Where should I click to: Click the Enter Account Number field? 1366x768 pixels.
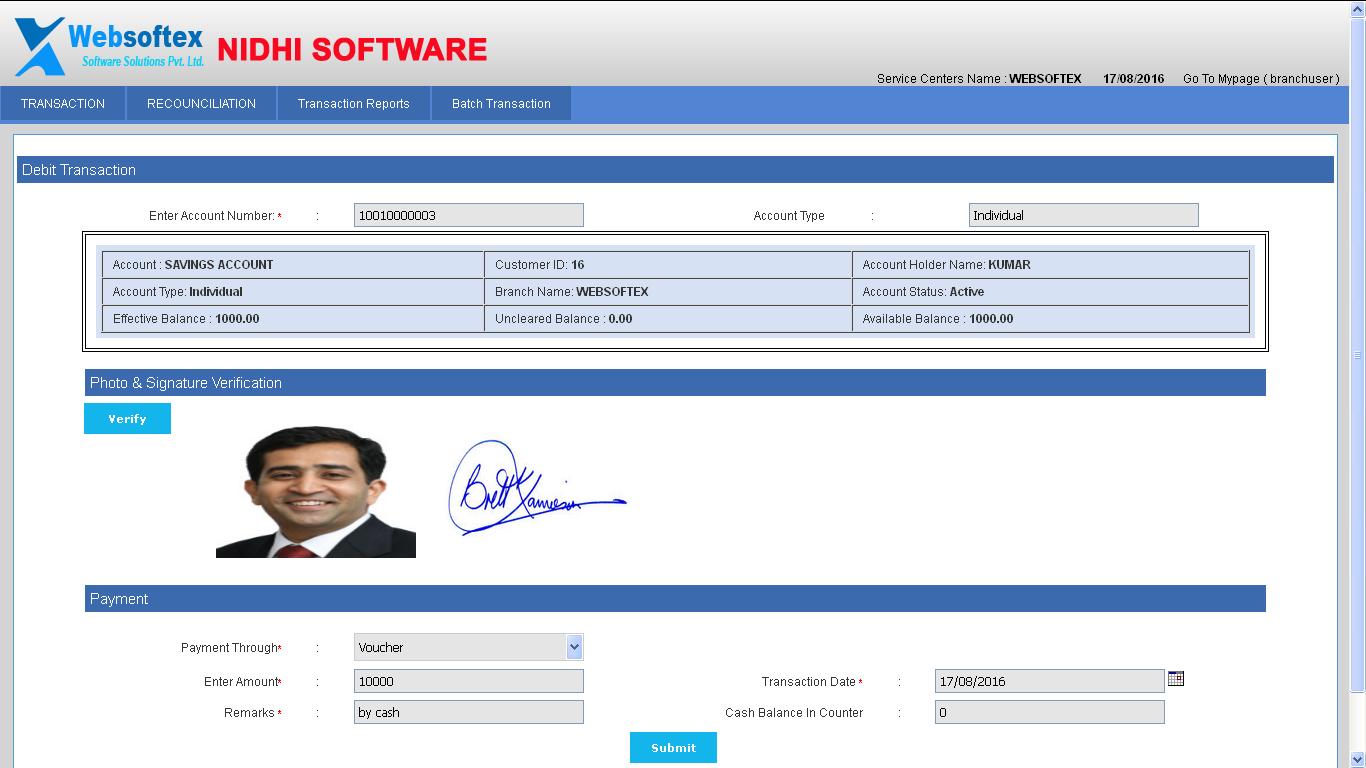coord(468,216)
